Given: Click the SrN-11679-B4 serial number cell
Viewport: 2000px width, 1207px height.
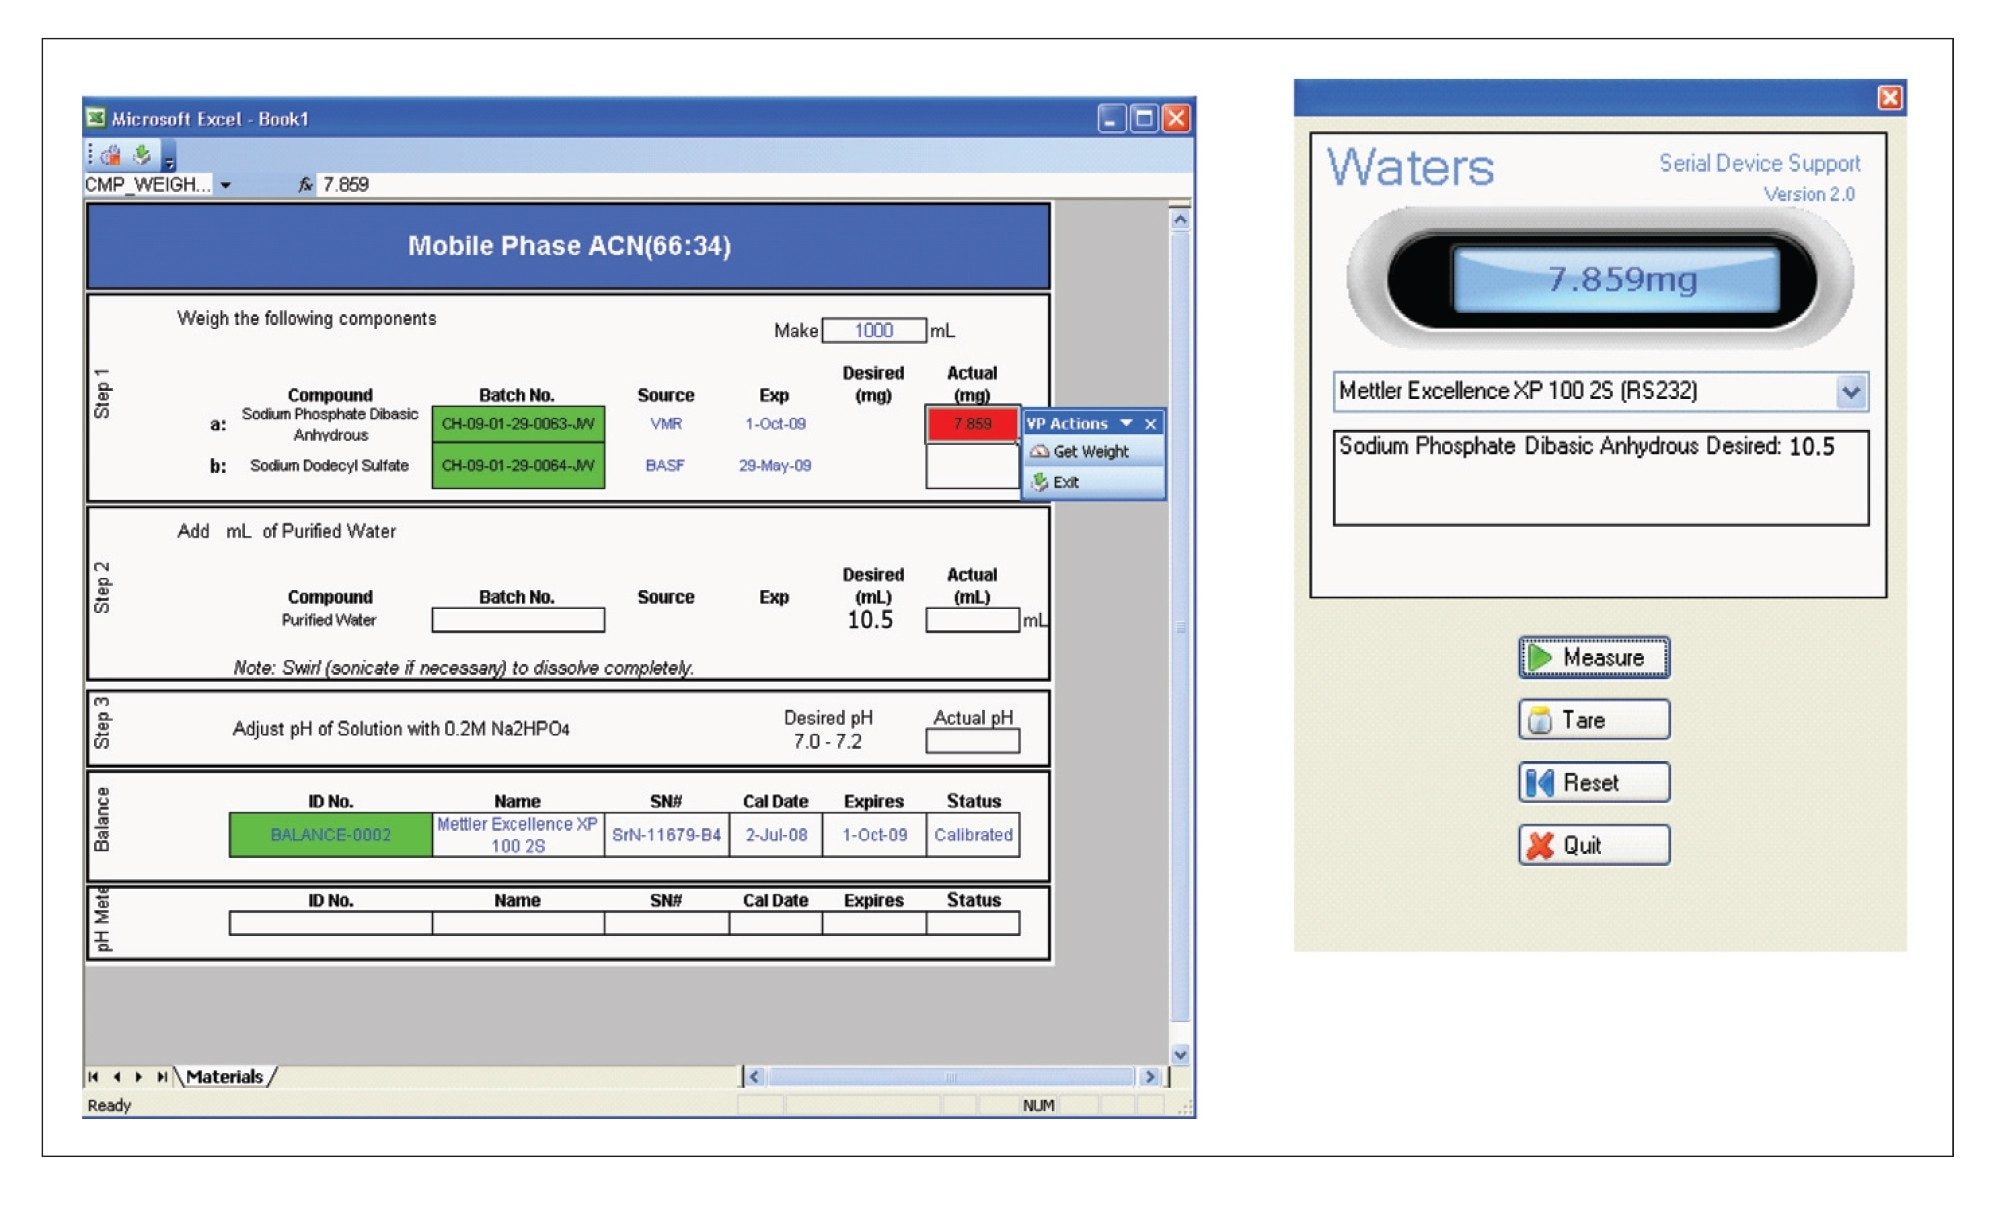Looking at the screenshot, I should [x=666, y=835].
